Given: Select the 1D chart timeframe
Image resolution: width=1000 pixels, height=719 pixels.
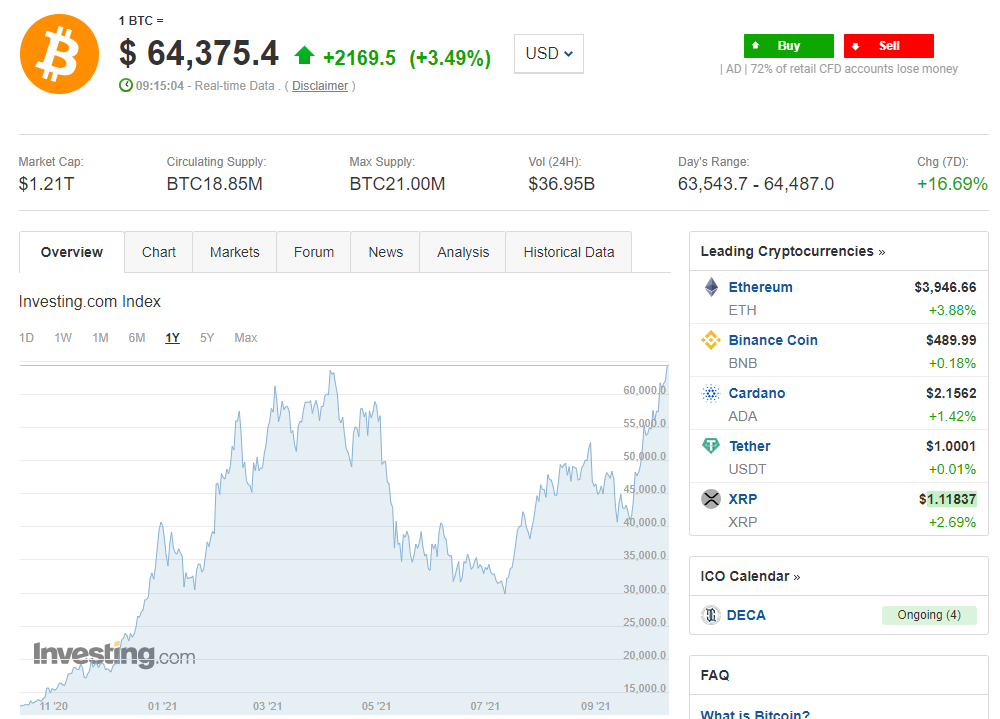Looking at the screenshot, I should [26, 337].
